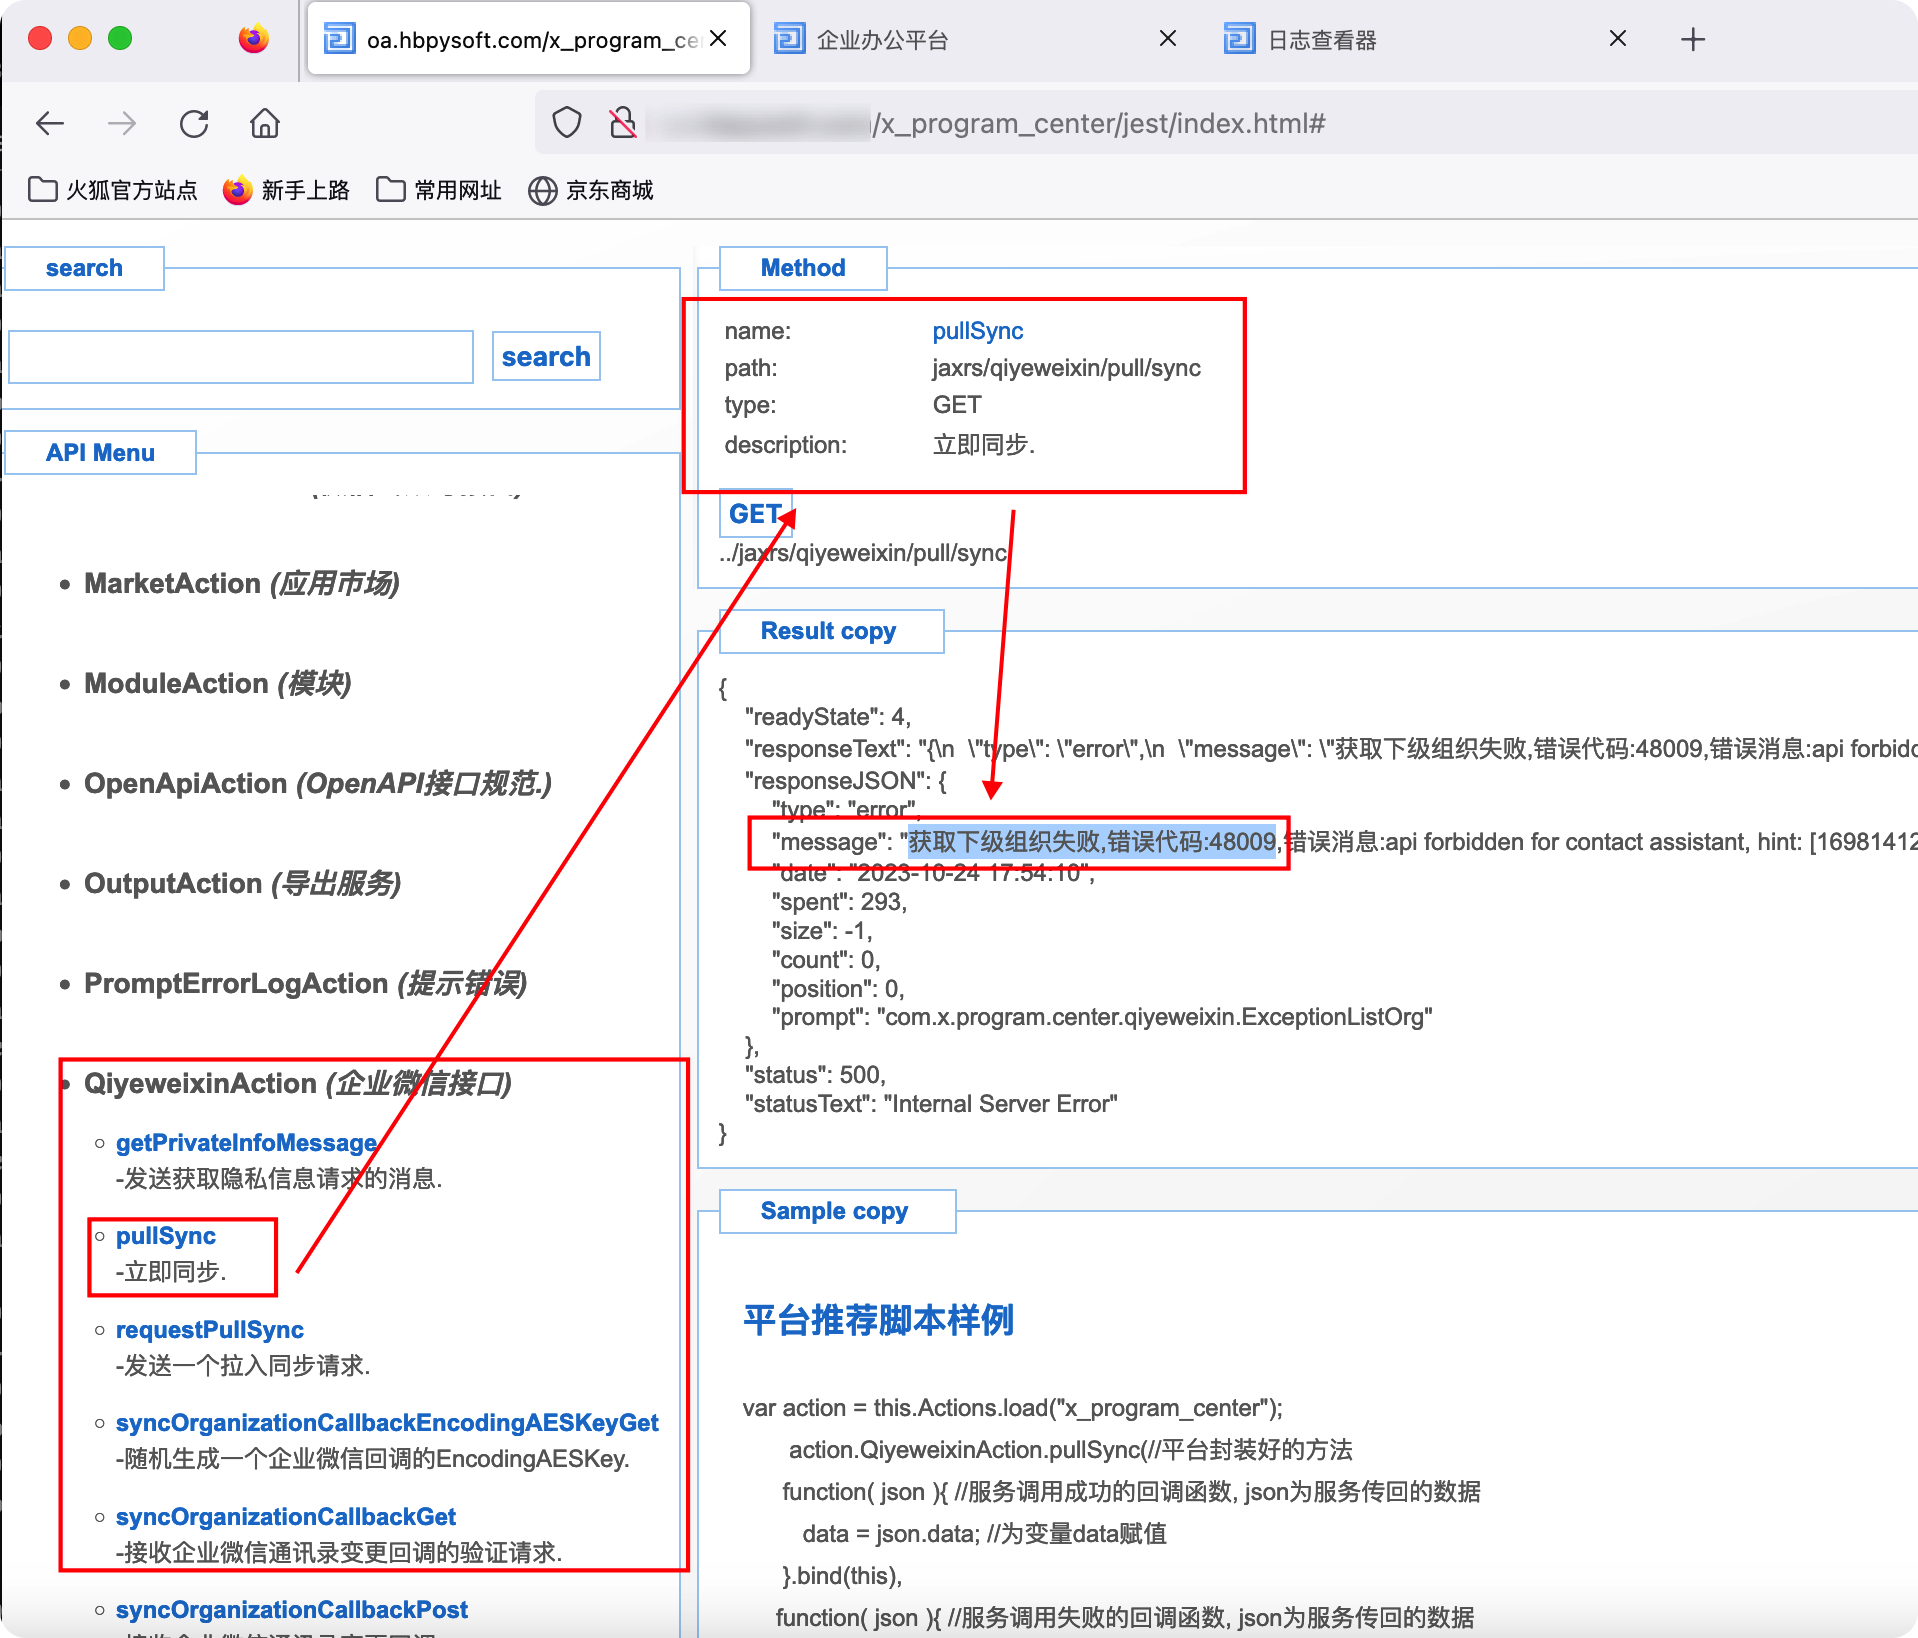Viewport: 1918px width, 1638px height.
Task: Go back to the previous page
Action: click(x=50, y=124)
